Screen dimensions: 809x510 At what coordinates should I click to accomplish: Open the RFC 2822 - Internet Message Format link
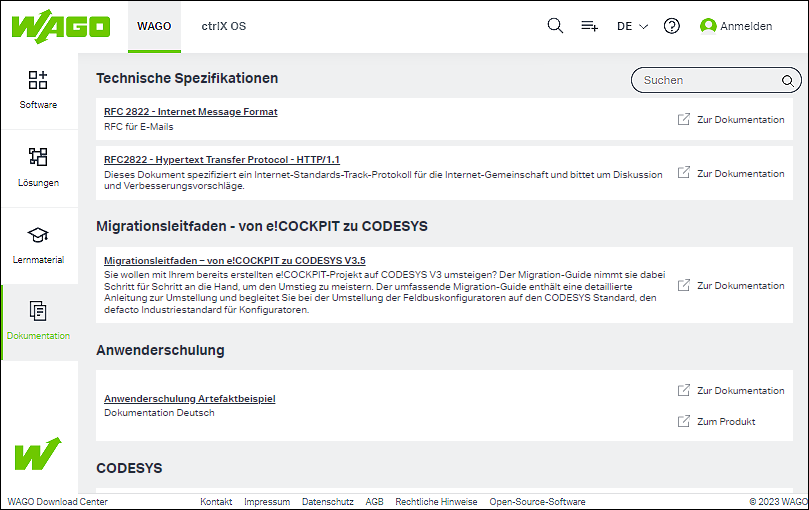pos(190,111)
